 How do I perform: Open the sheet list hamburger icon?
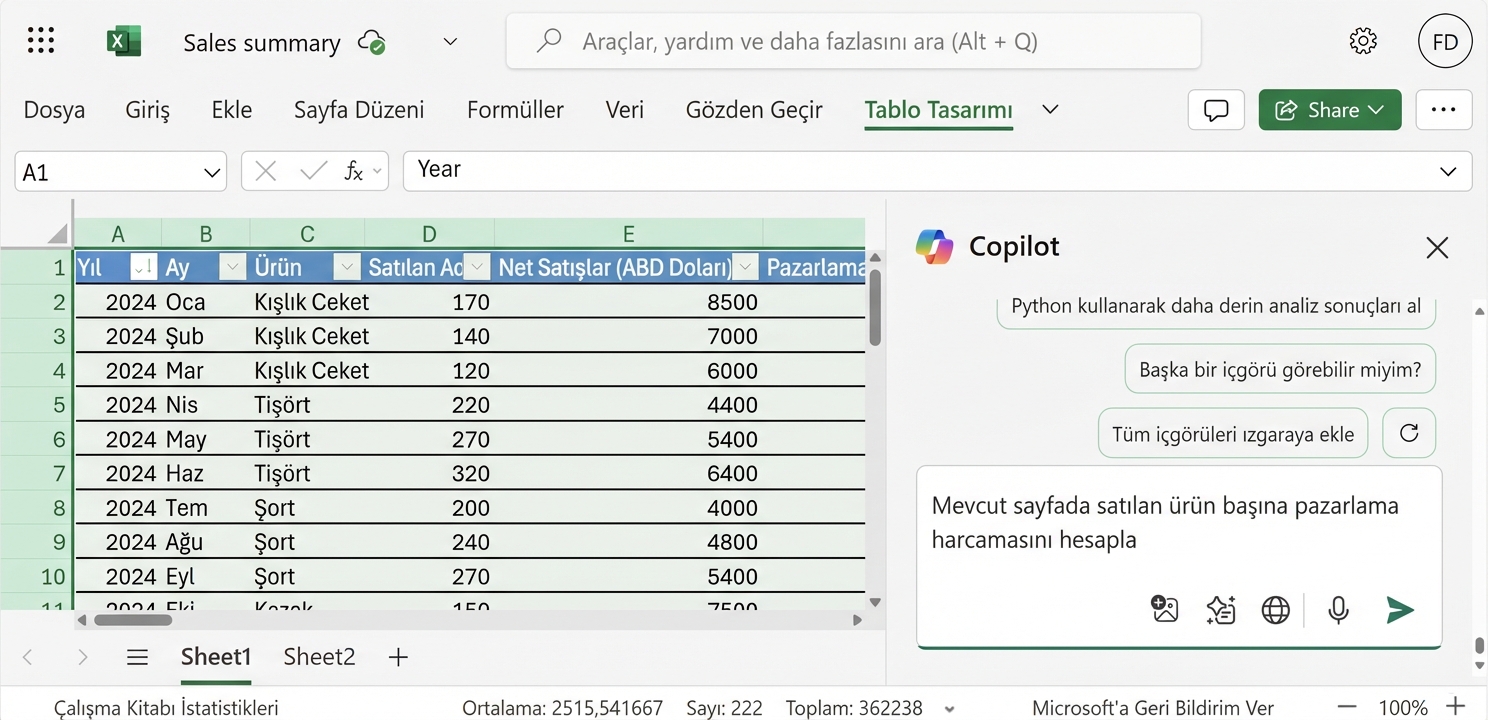137,657
